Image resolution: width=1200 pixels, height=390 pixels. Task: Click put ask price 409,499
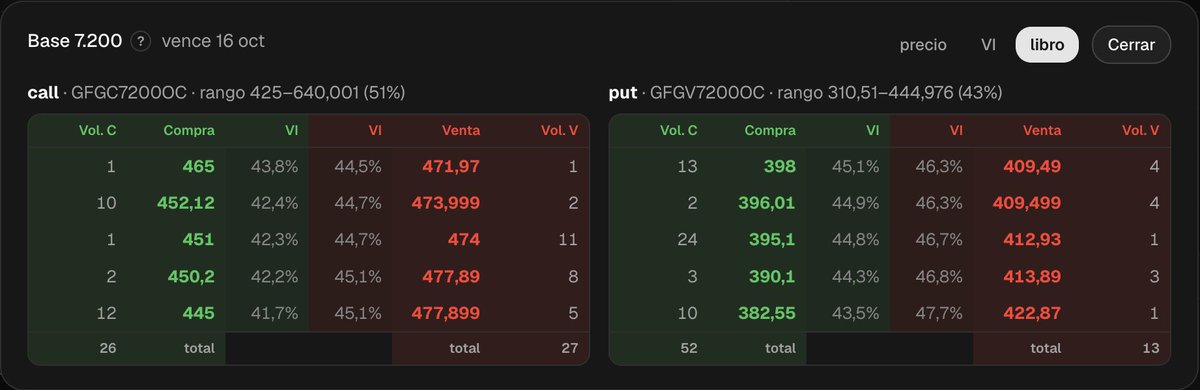click(x=1027, y=203)
